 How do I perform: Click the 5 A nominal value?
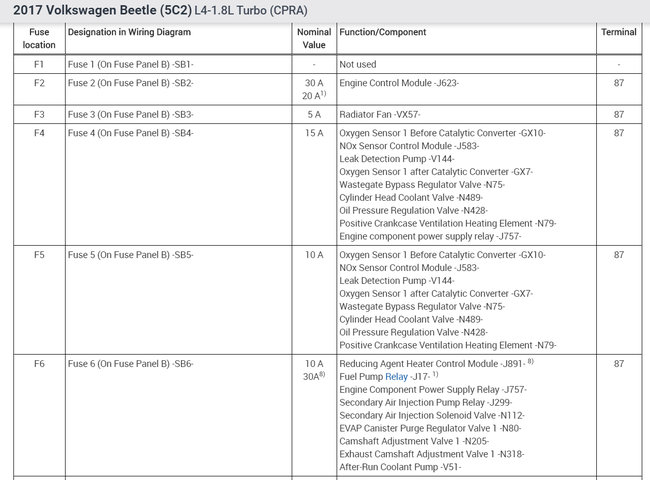[314, 114]
